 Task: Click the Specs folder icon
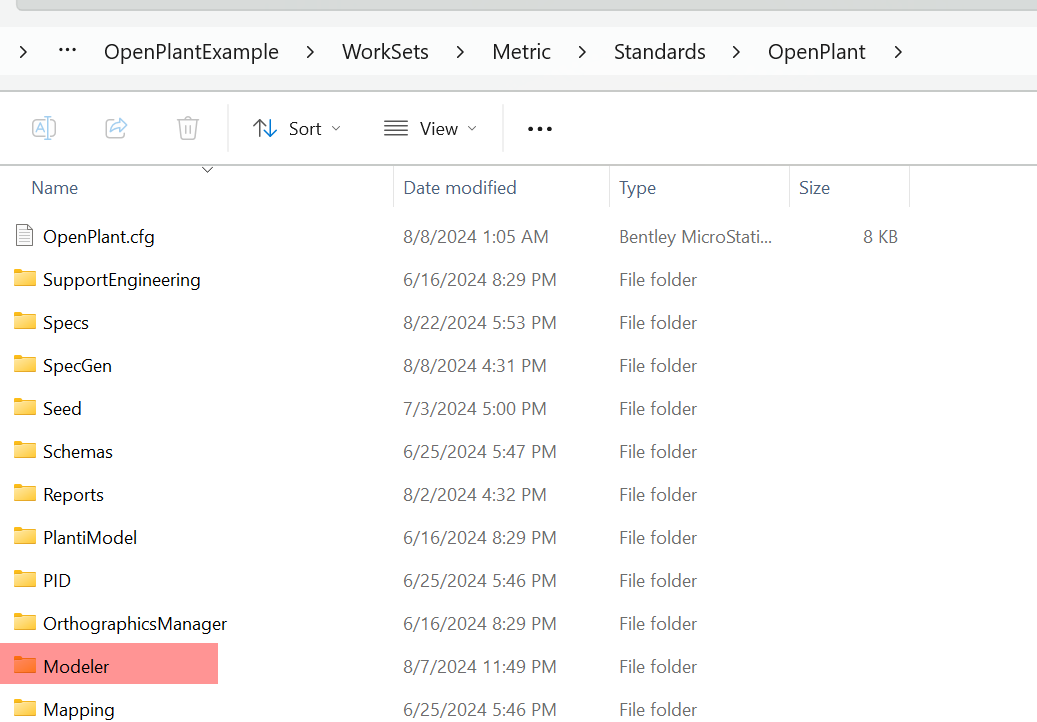(x=25, y=322)
